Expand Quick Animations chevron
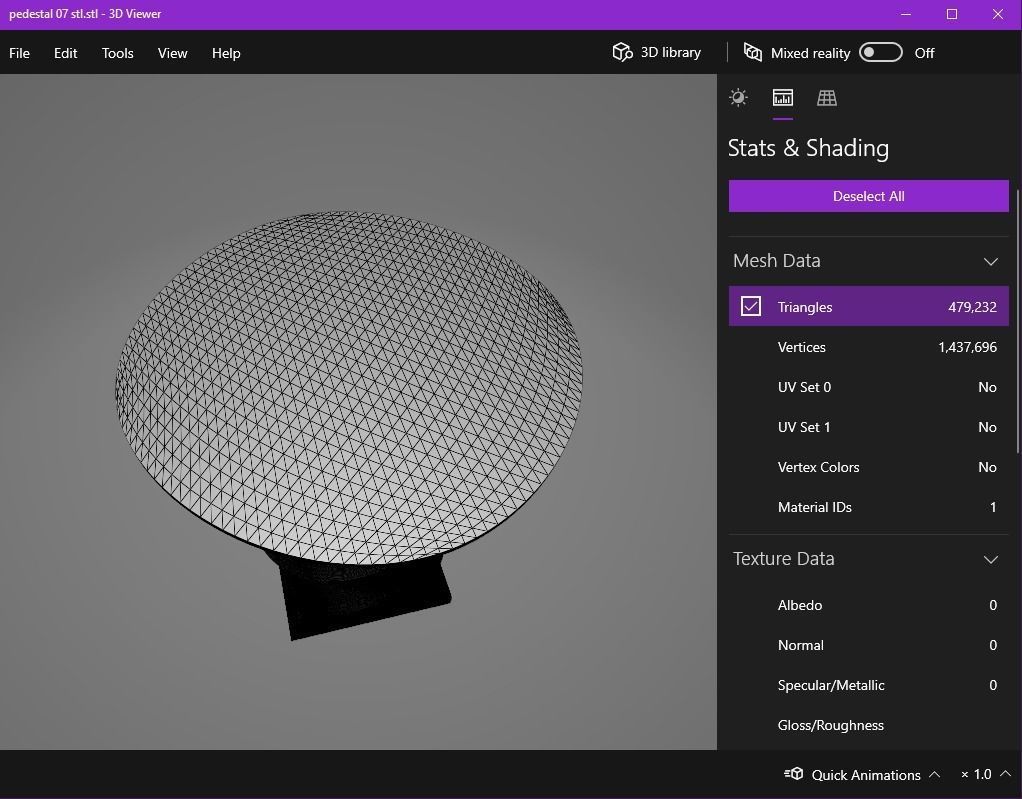This screenshot has width=1022, height=799. (x=935, y=774)
